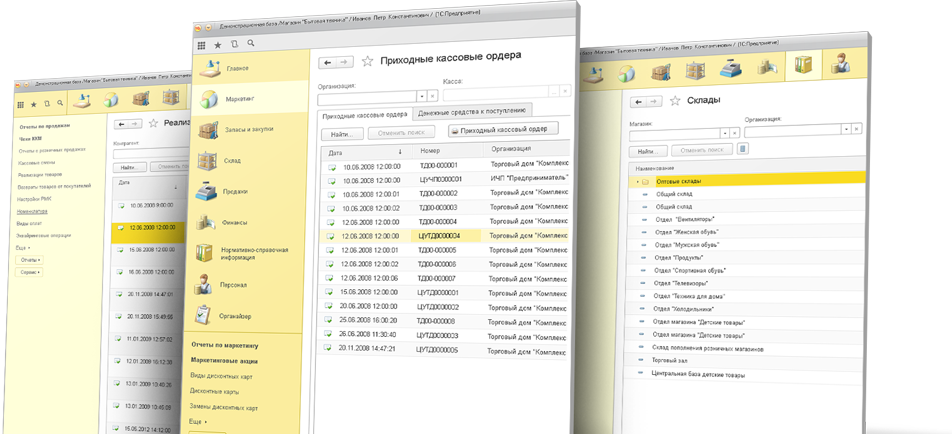Select row with number ЦУТД0000004
Viewport: 952px width, 434px height.
click(x=437, y=235)
